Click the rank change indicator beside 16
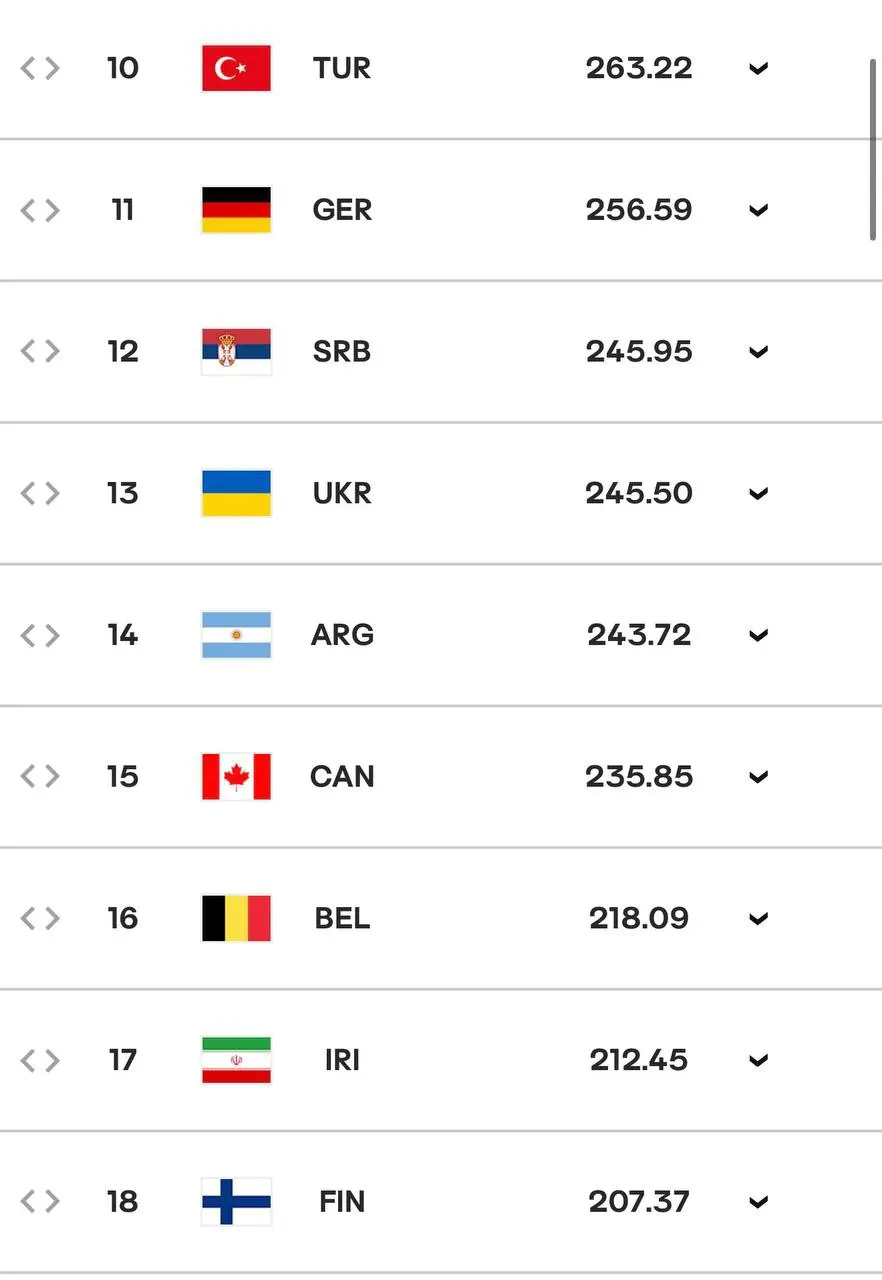Image resolution: width=882 pixels, height=1280 pixels. coord(40,918)
